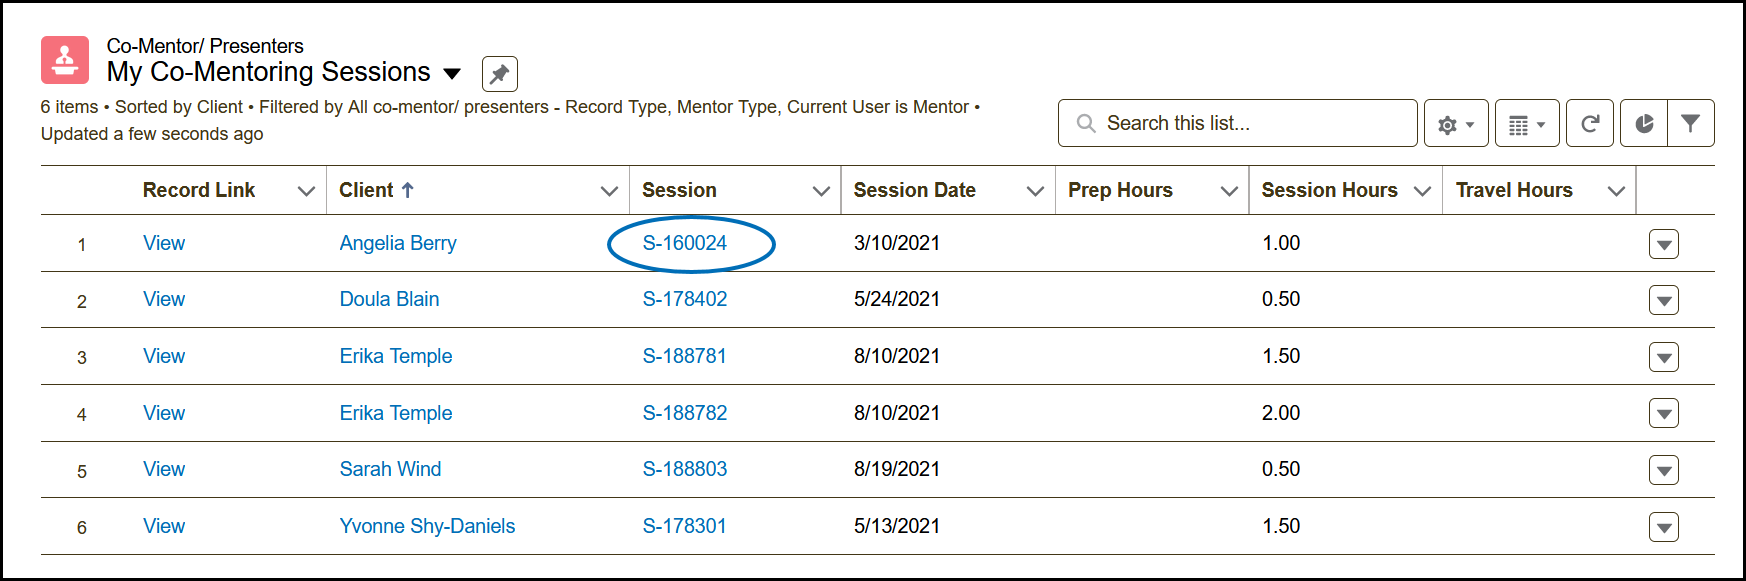Image resolution: width=1746 pixels, height=581 pixels.
Task: Click the Search this list field
Action: (x=1237, y=123)
